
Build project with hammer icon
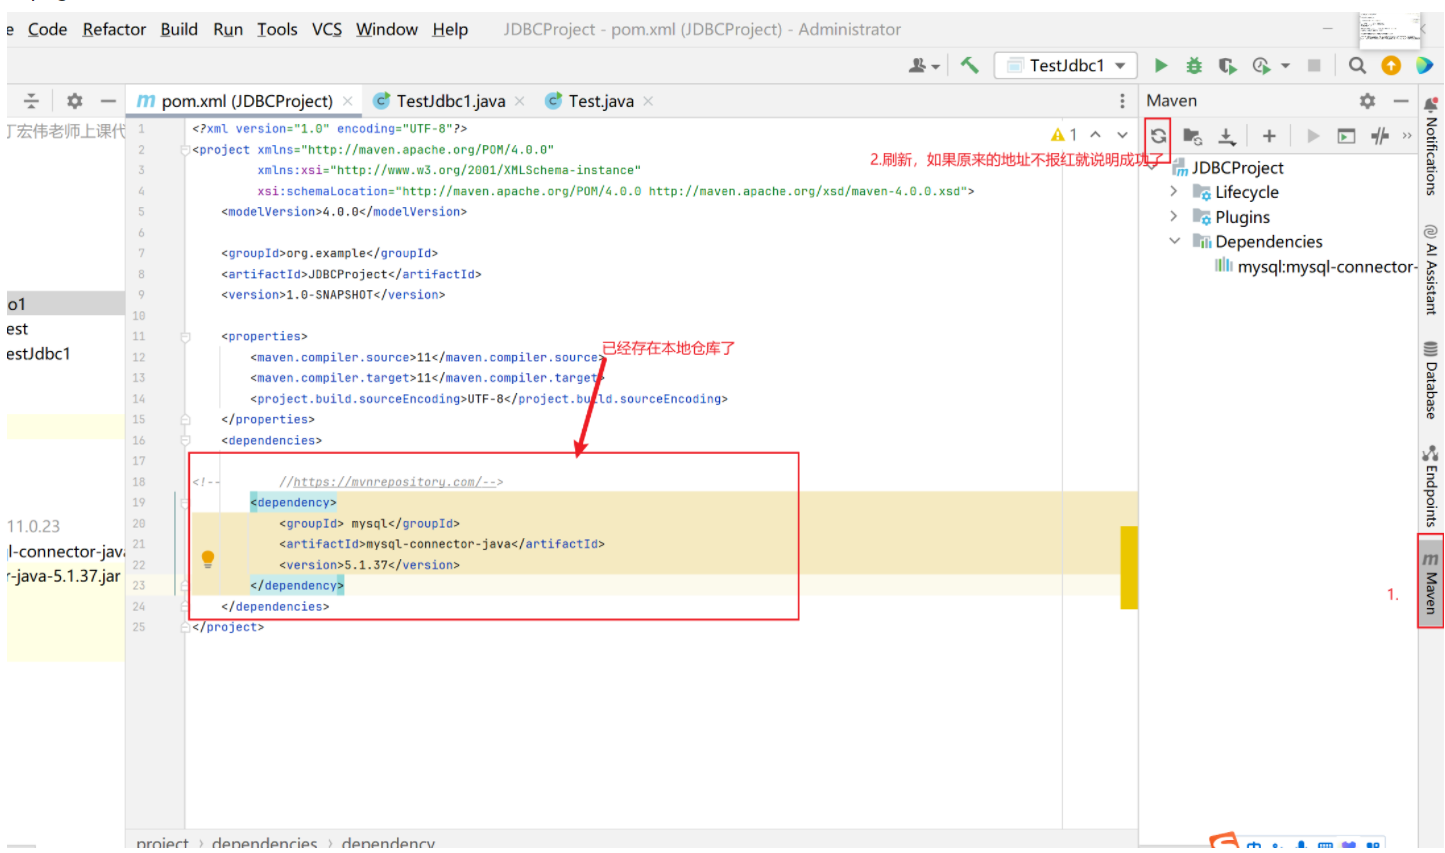coord(969,66)
